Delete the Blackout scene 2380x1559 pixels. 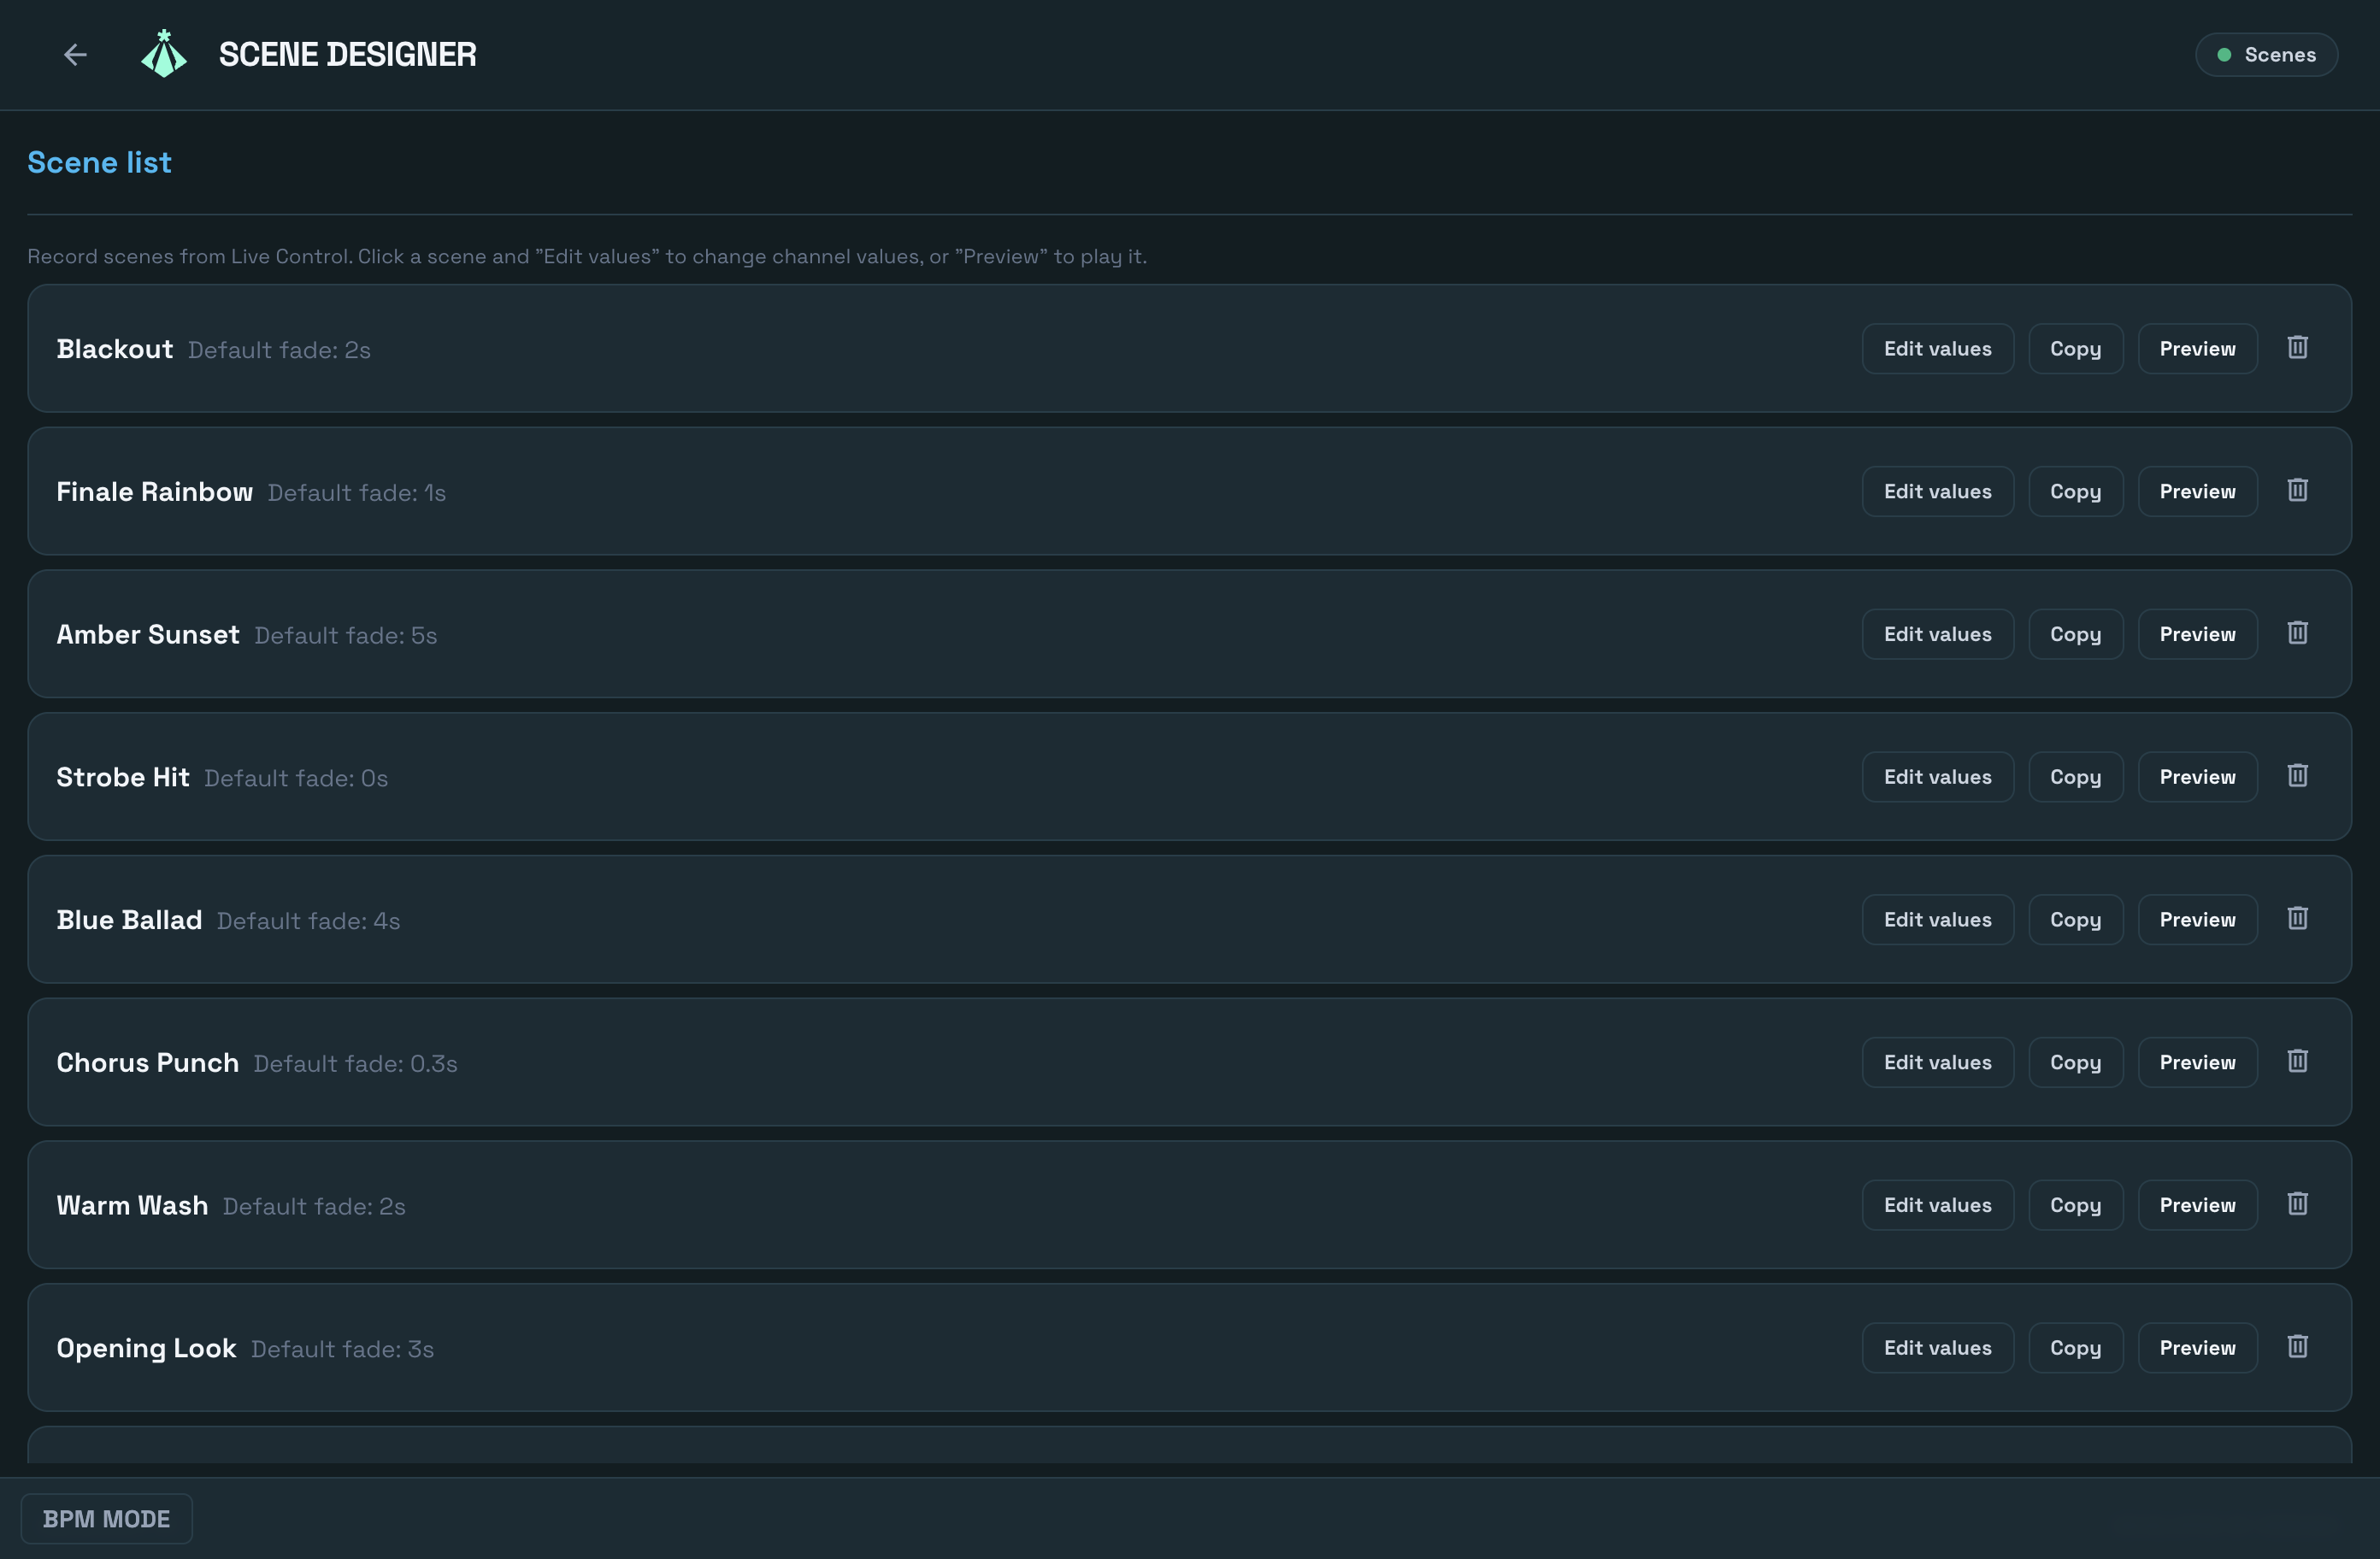pos(2297,347)
